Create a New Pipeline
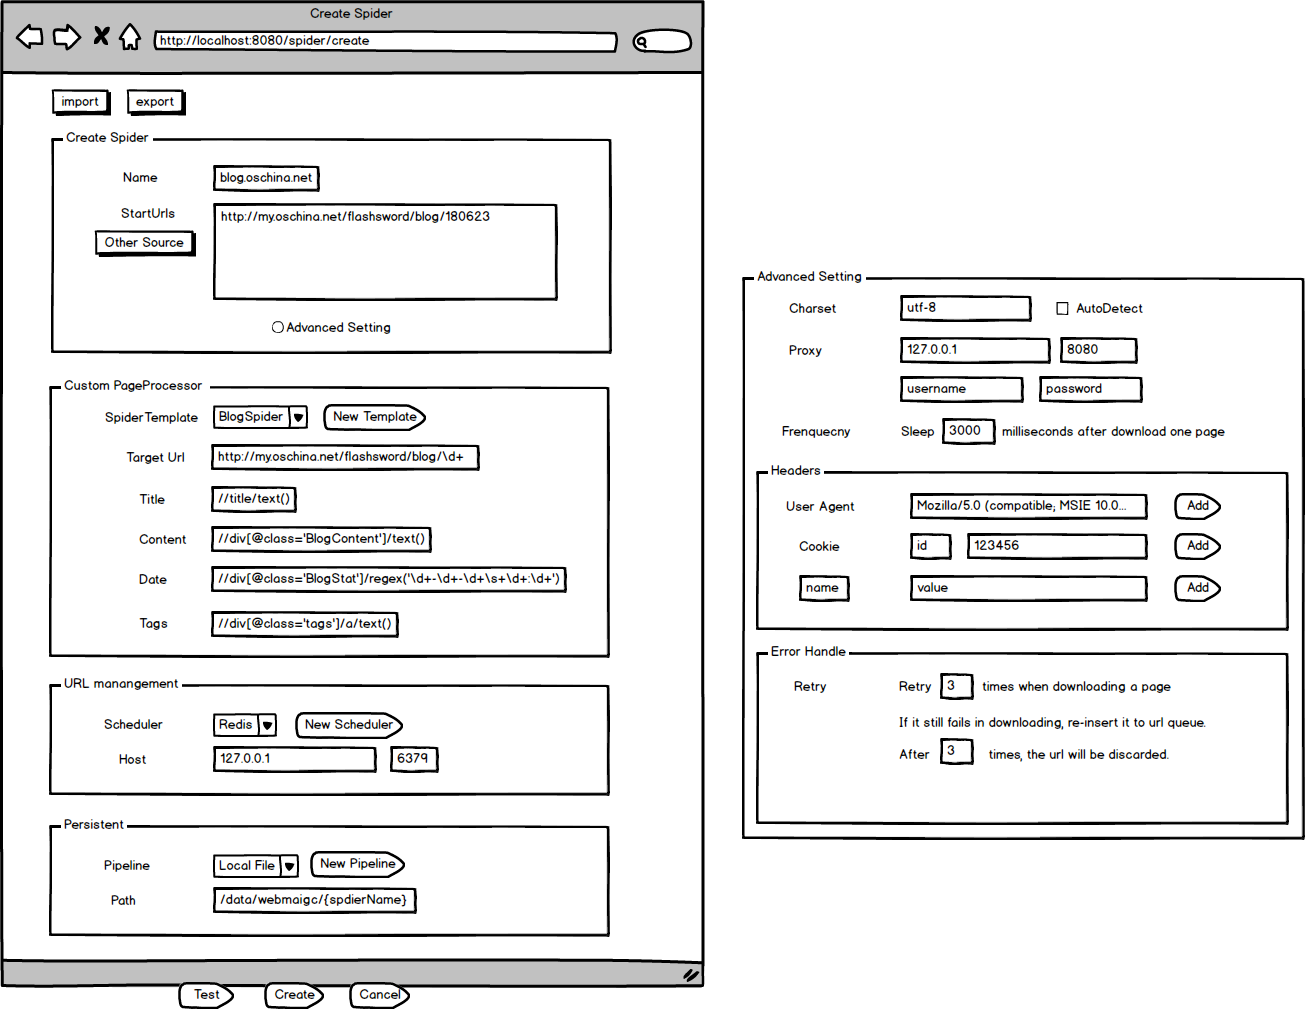This screenshot has height=1009, width=1305. [x=357, y=864]
